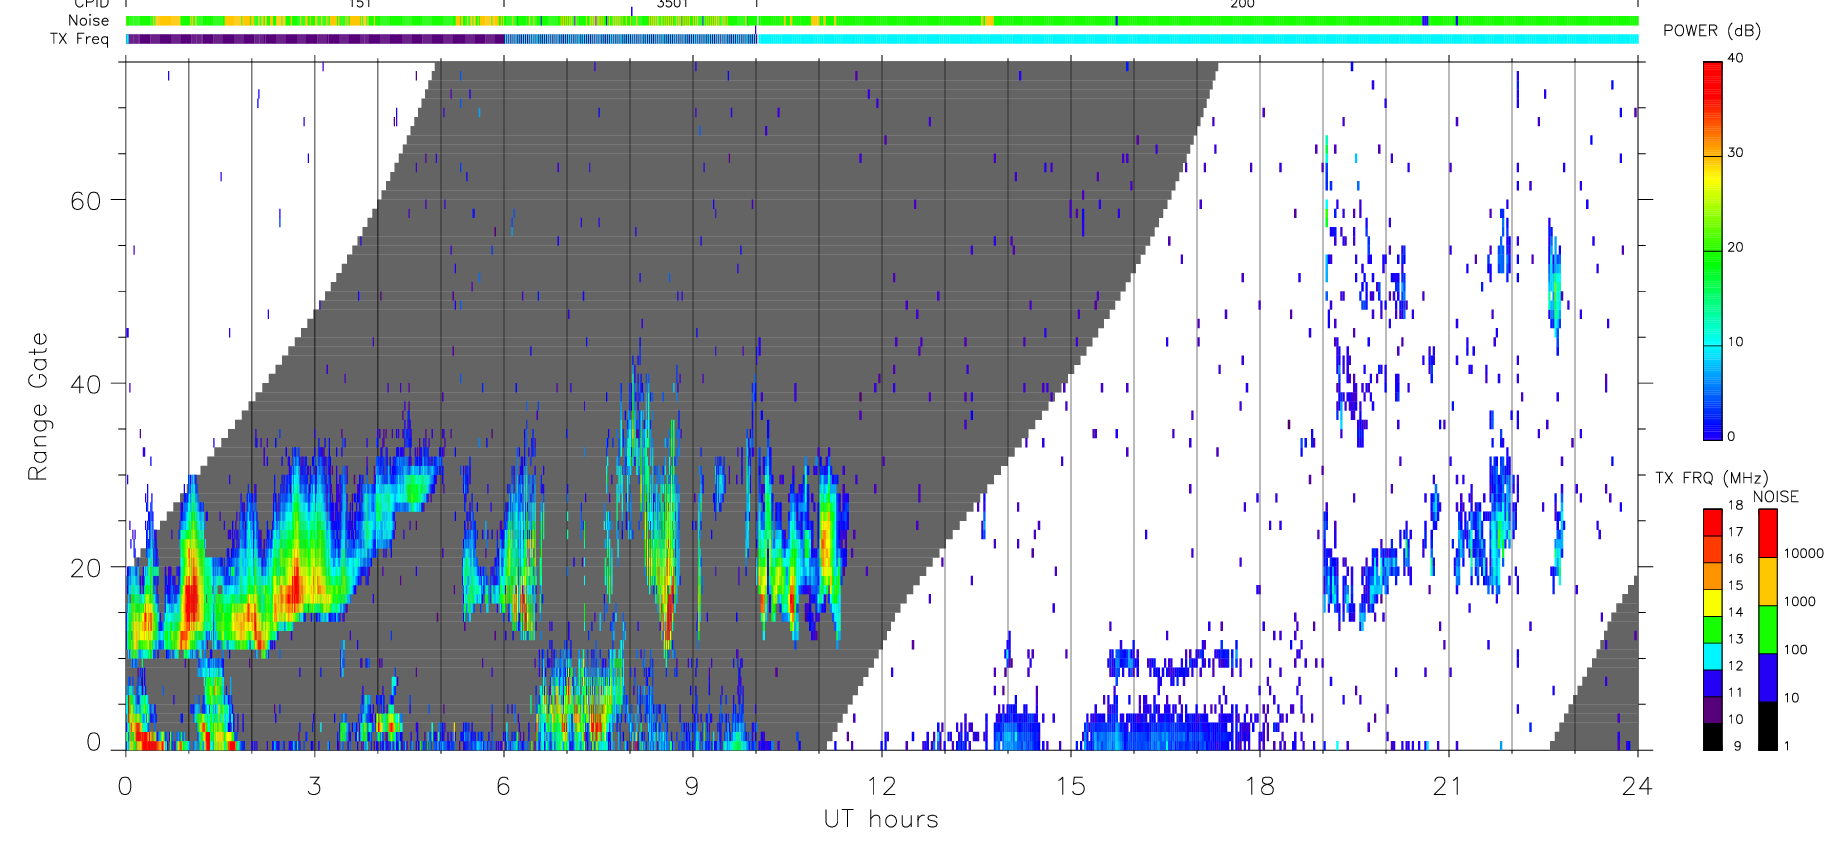
Task: Click the 10 label on NOISE scale
Action: pos(1792,698)
